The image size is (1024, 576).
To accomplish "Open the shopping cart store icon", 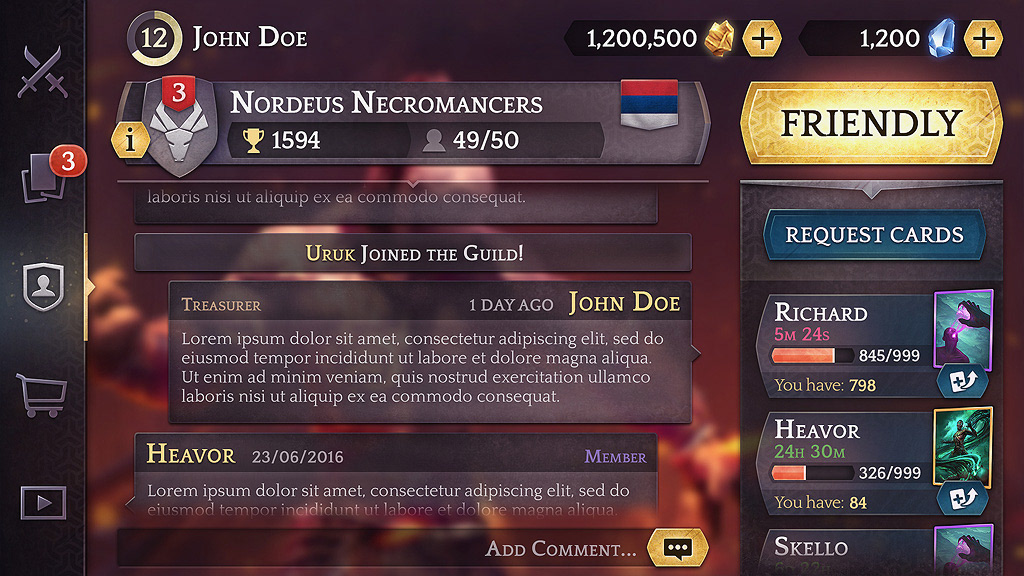I will tap(42, 395).
